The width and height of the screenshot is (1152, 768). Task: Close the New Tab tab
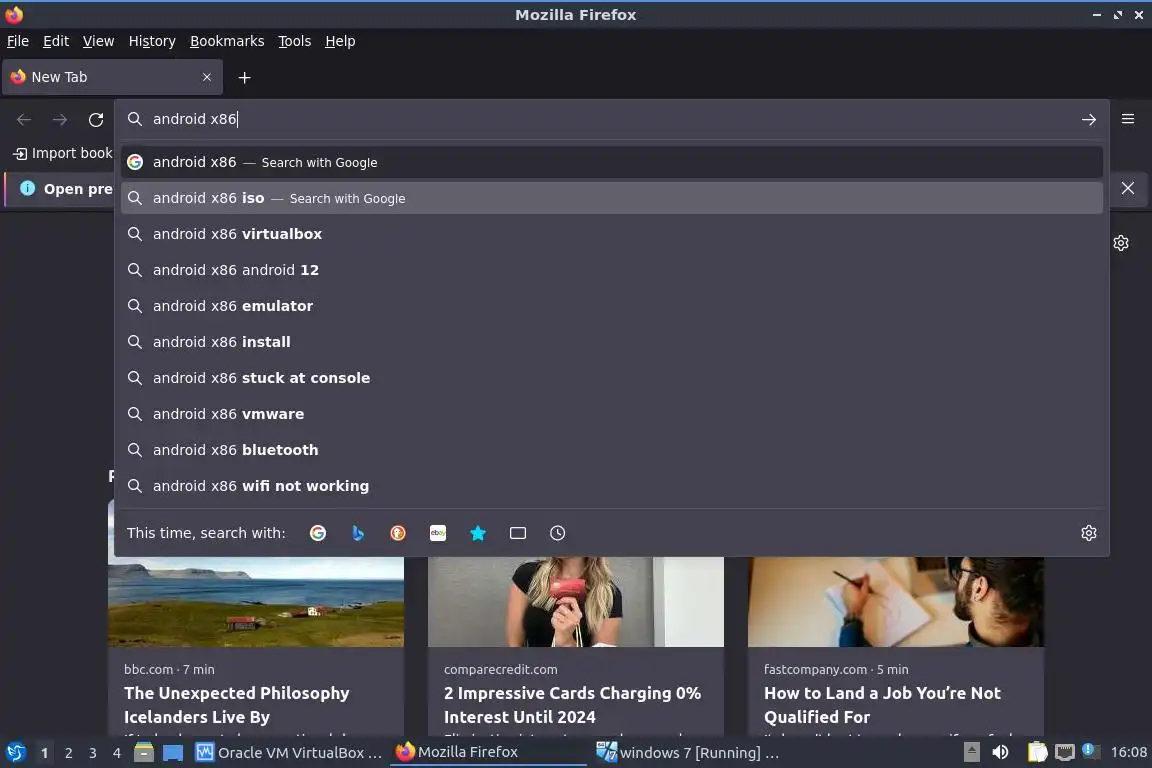tap(206, 77)
